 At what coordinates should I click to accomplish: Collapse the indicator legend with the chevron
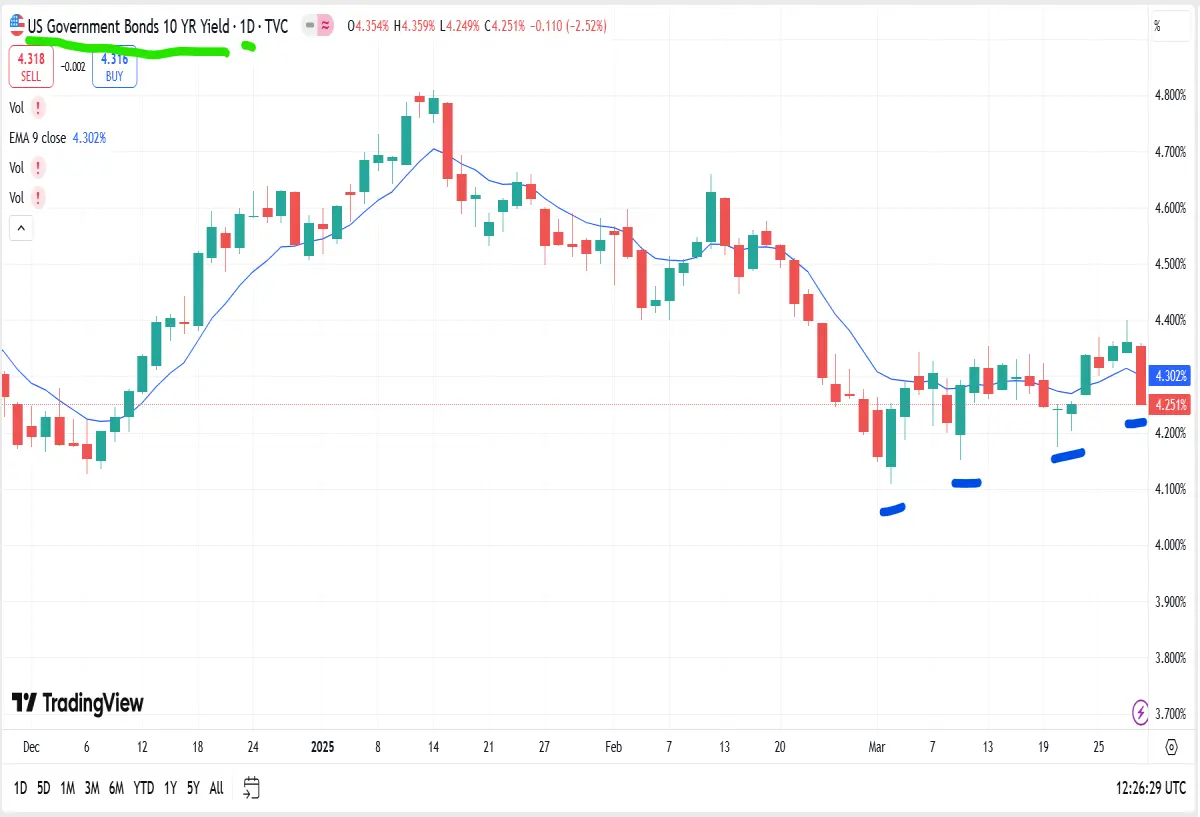click(x=21, y=229)
